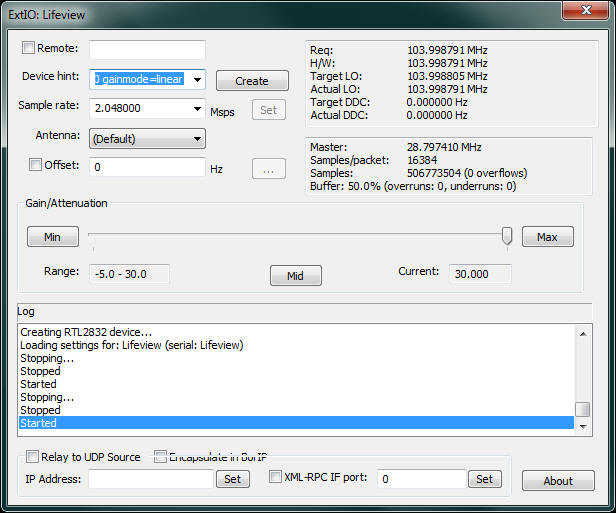The height and width of the screenshot is (513, 616).
Task: Click the log scrollbar thumb
Action: pos(583,409)
